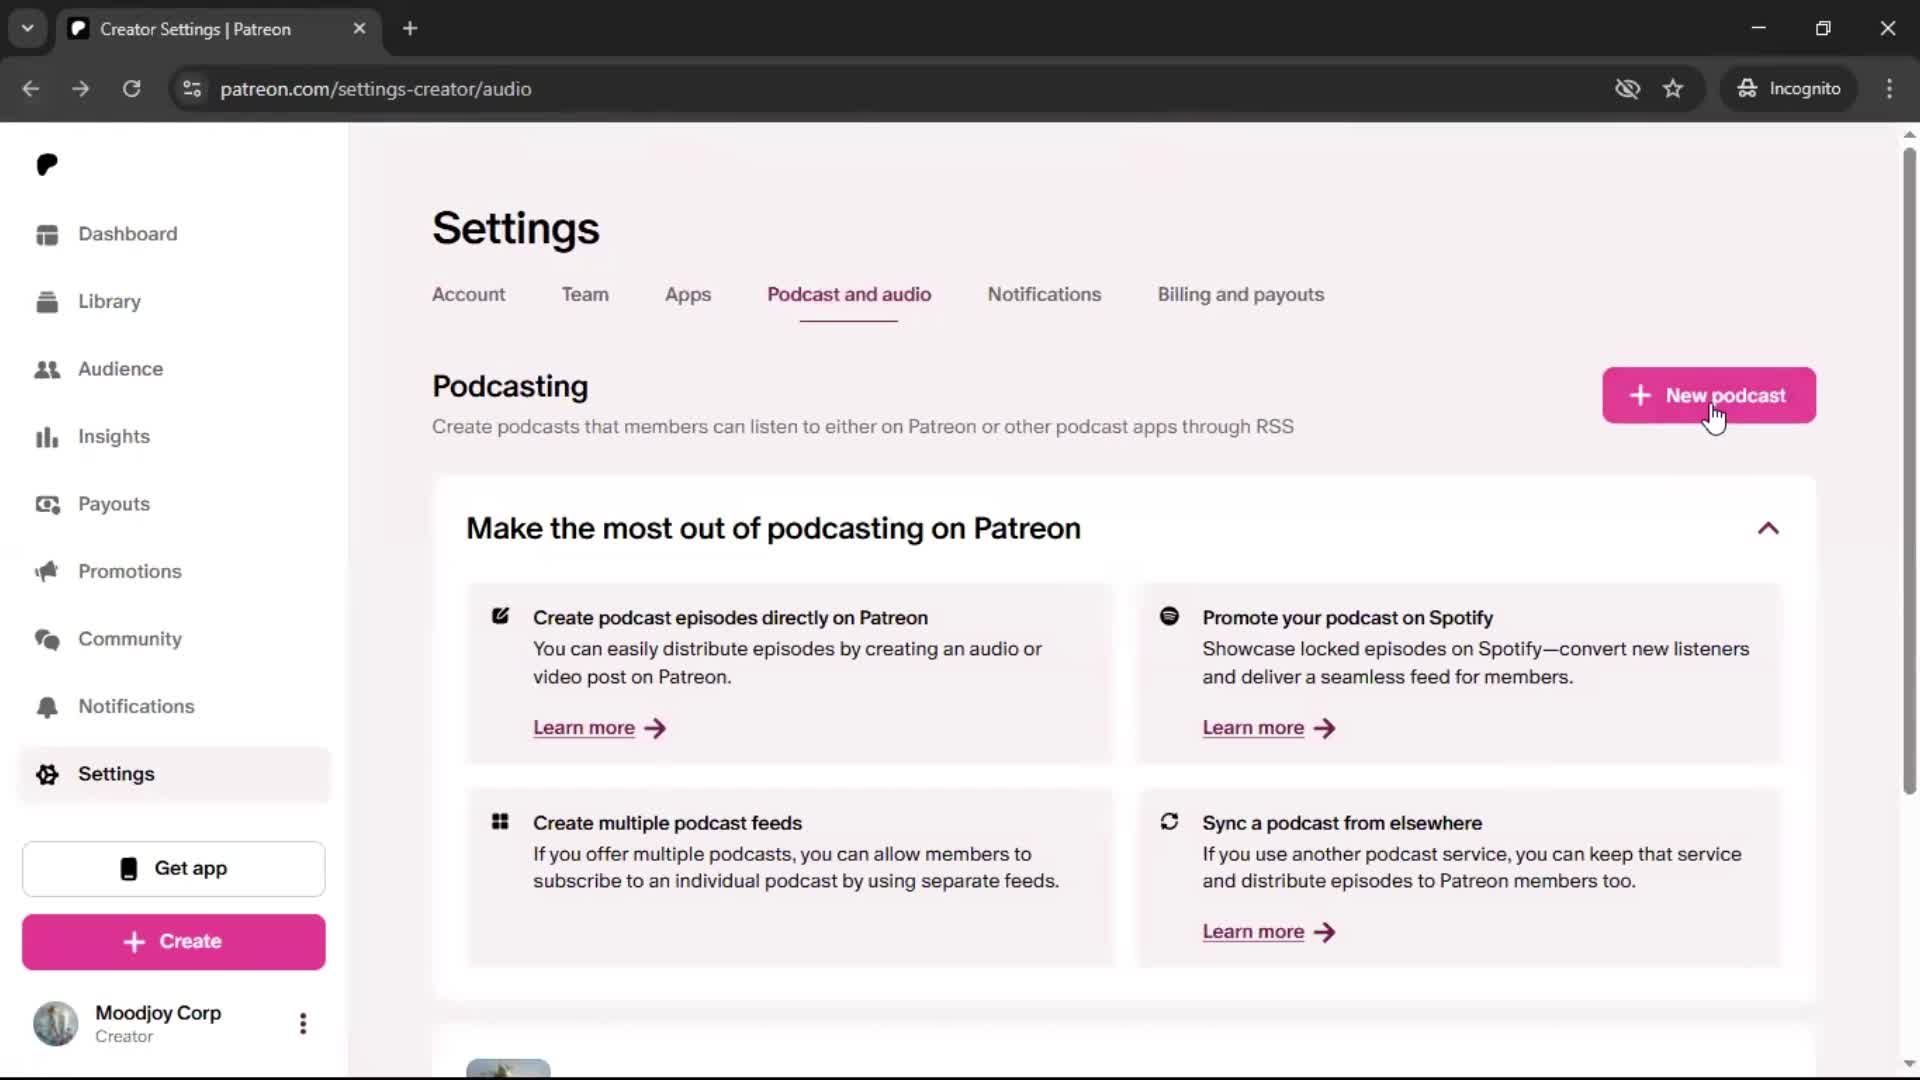Switch to the Apps tab
This screenshot has width=1920, height=1080.
[688, 295]
